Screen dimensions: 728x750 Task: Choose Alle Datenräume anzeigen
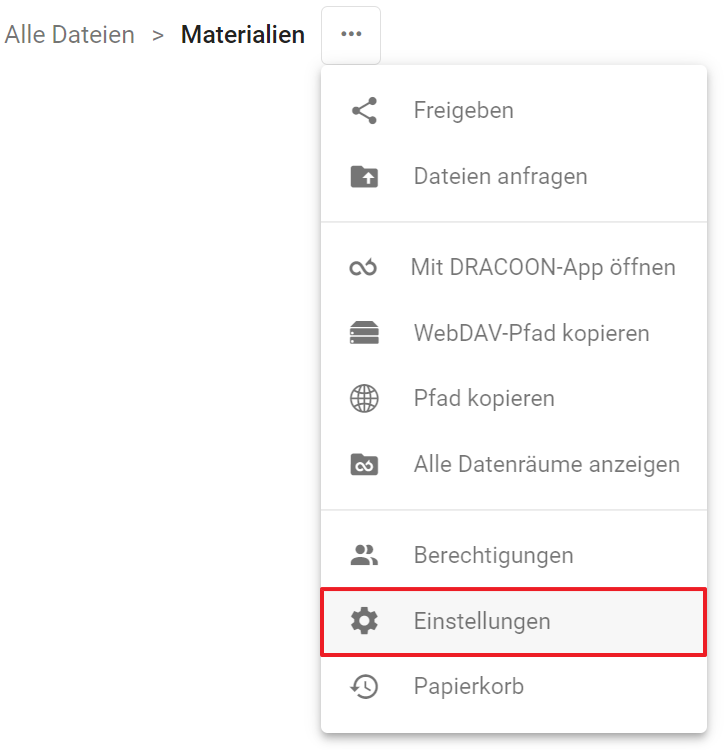(514, 464)
